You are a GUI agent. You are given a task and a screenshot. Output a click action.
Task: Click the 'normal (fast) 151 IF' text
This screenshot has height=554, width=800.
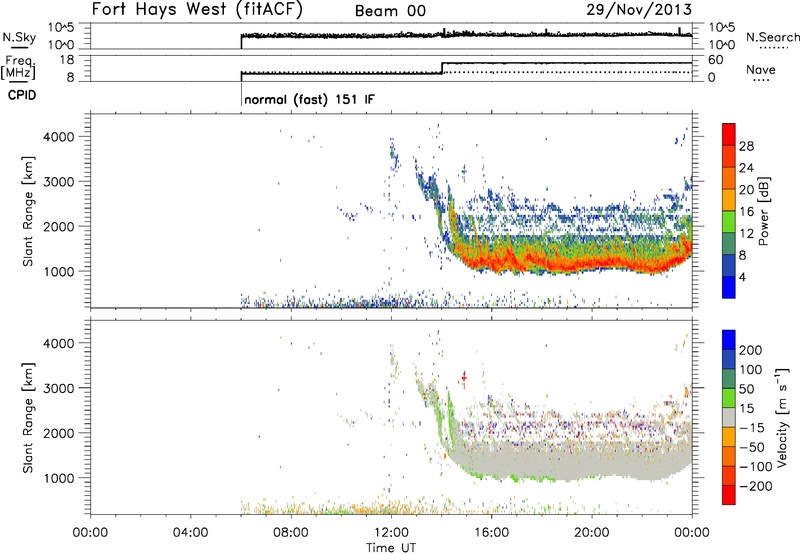(x=309, y=99)
